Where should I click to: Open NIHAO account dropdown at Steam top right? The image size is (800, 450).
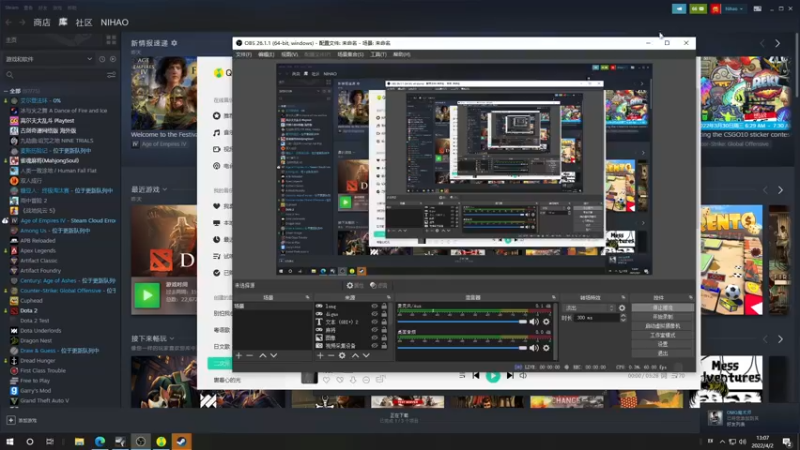pyautogui.click(x=734, y=9)
